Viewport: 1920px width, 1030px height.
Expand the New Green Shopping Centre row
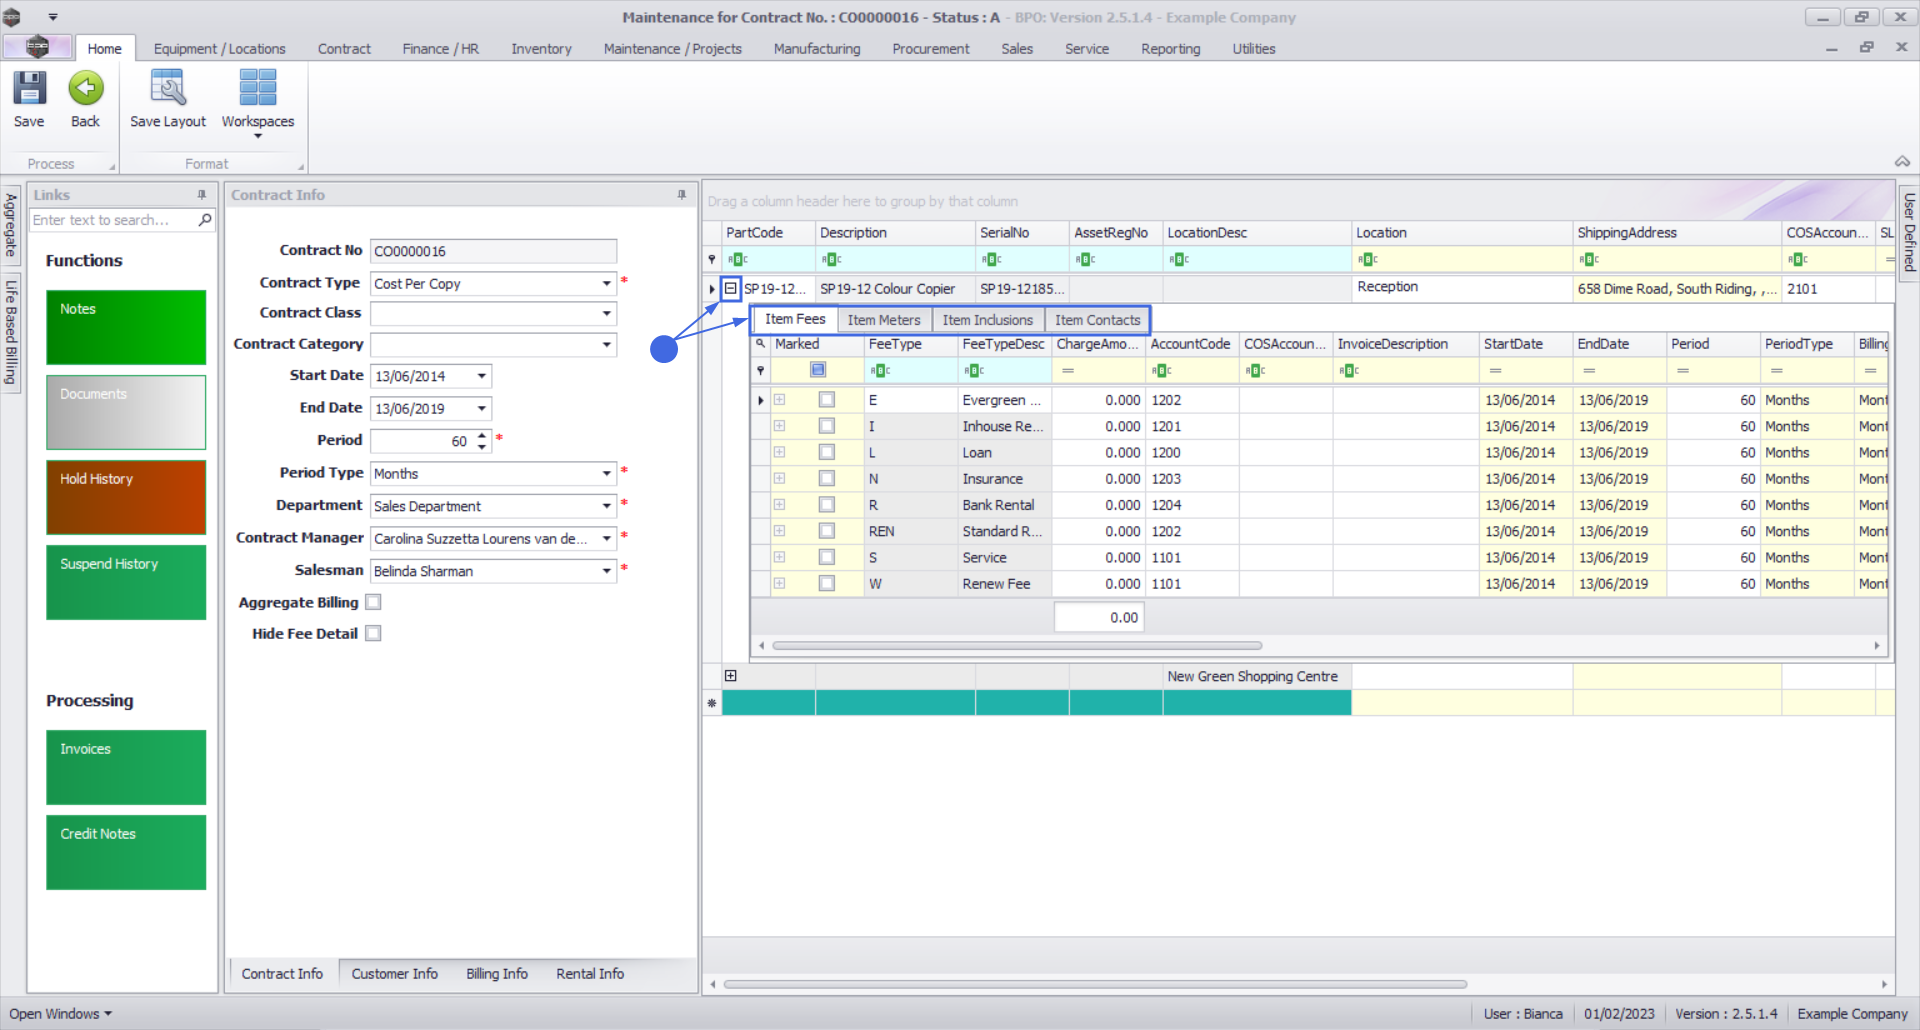tap(731, 676)
